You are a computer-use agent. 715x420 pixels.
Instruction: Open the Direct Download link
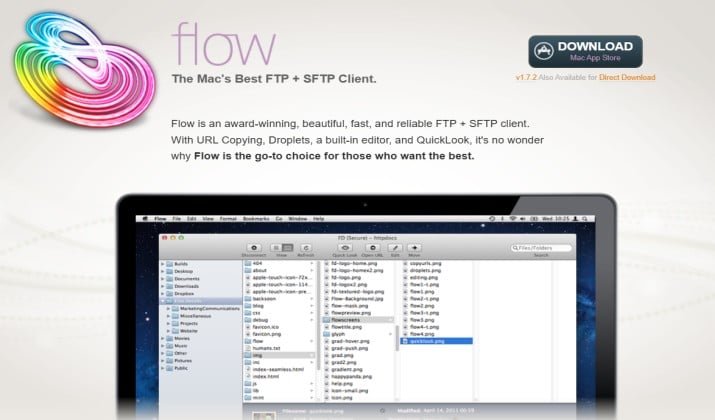coord(627,78)
